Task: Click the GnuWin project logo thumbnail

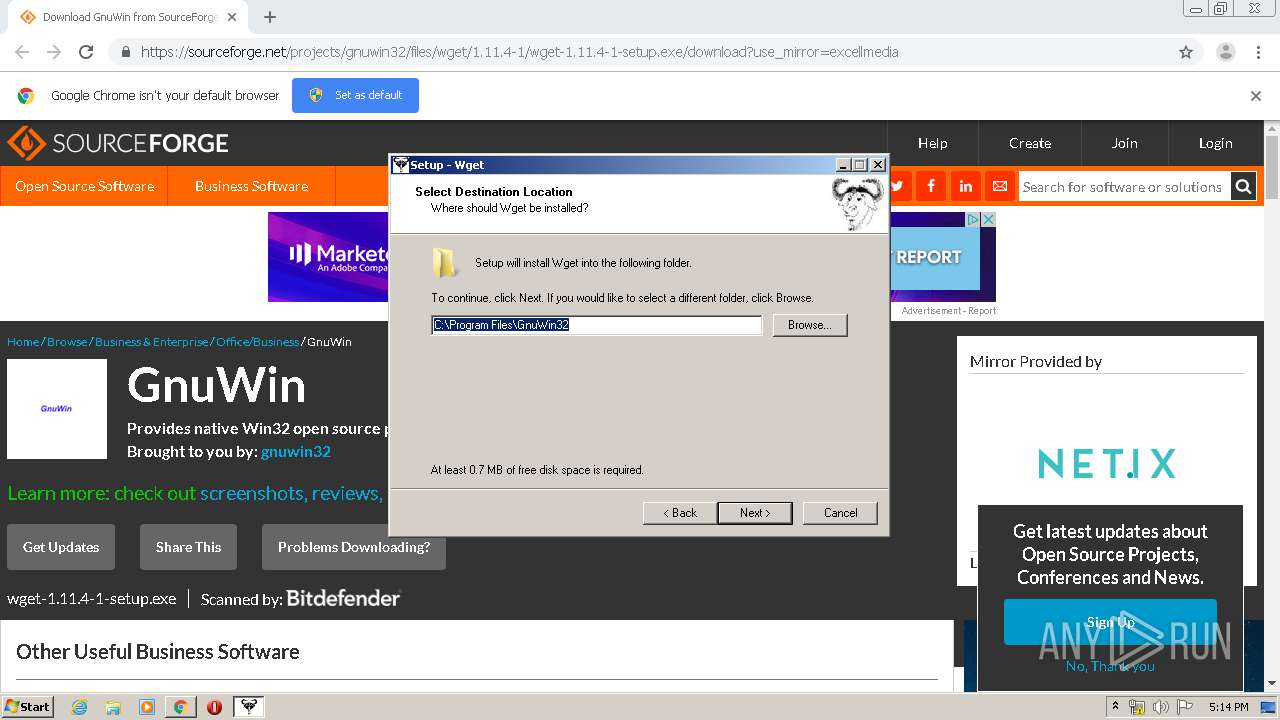Action: pyautogui.click(x=57, y=409)
